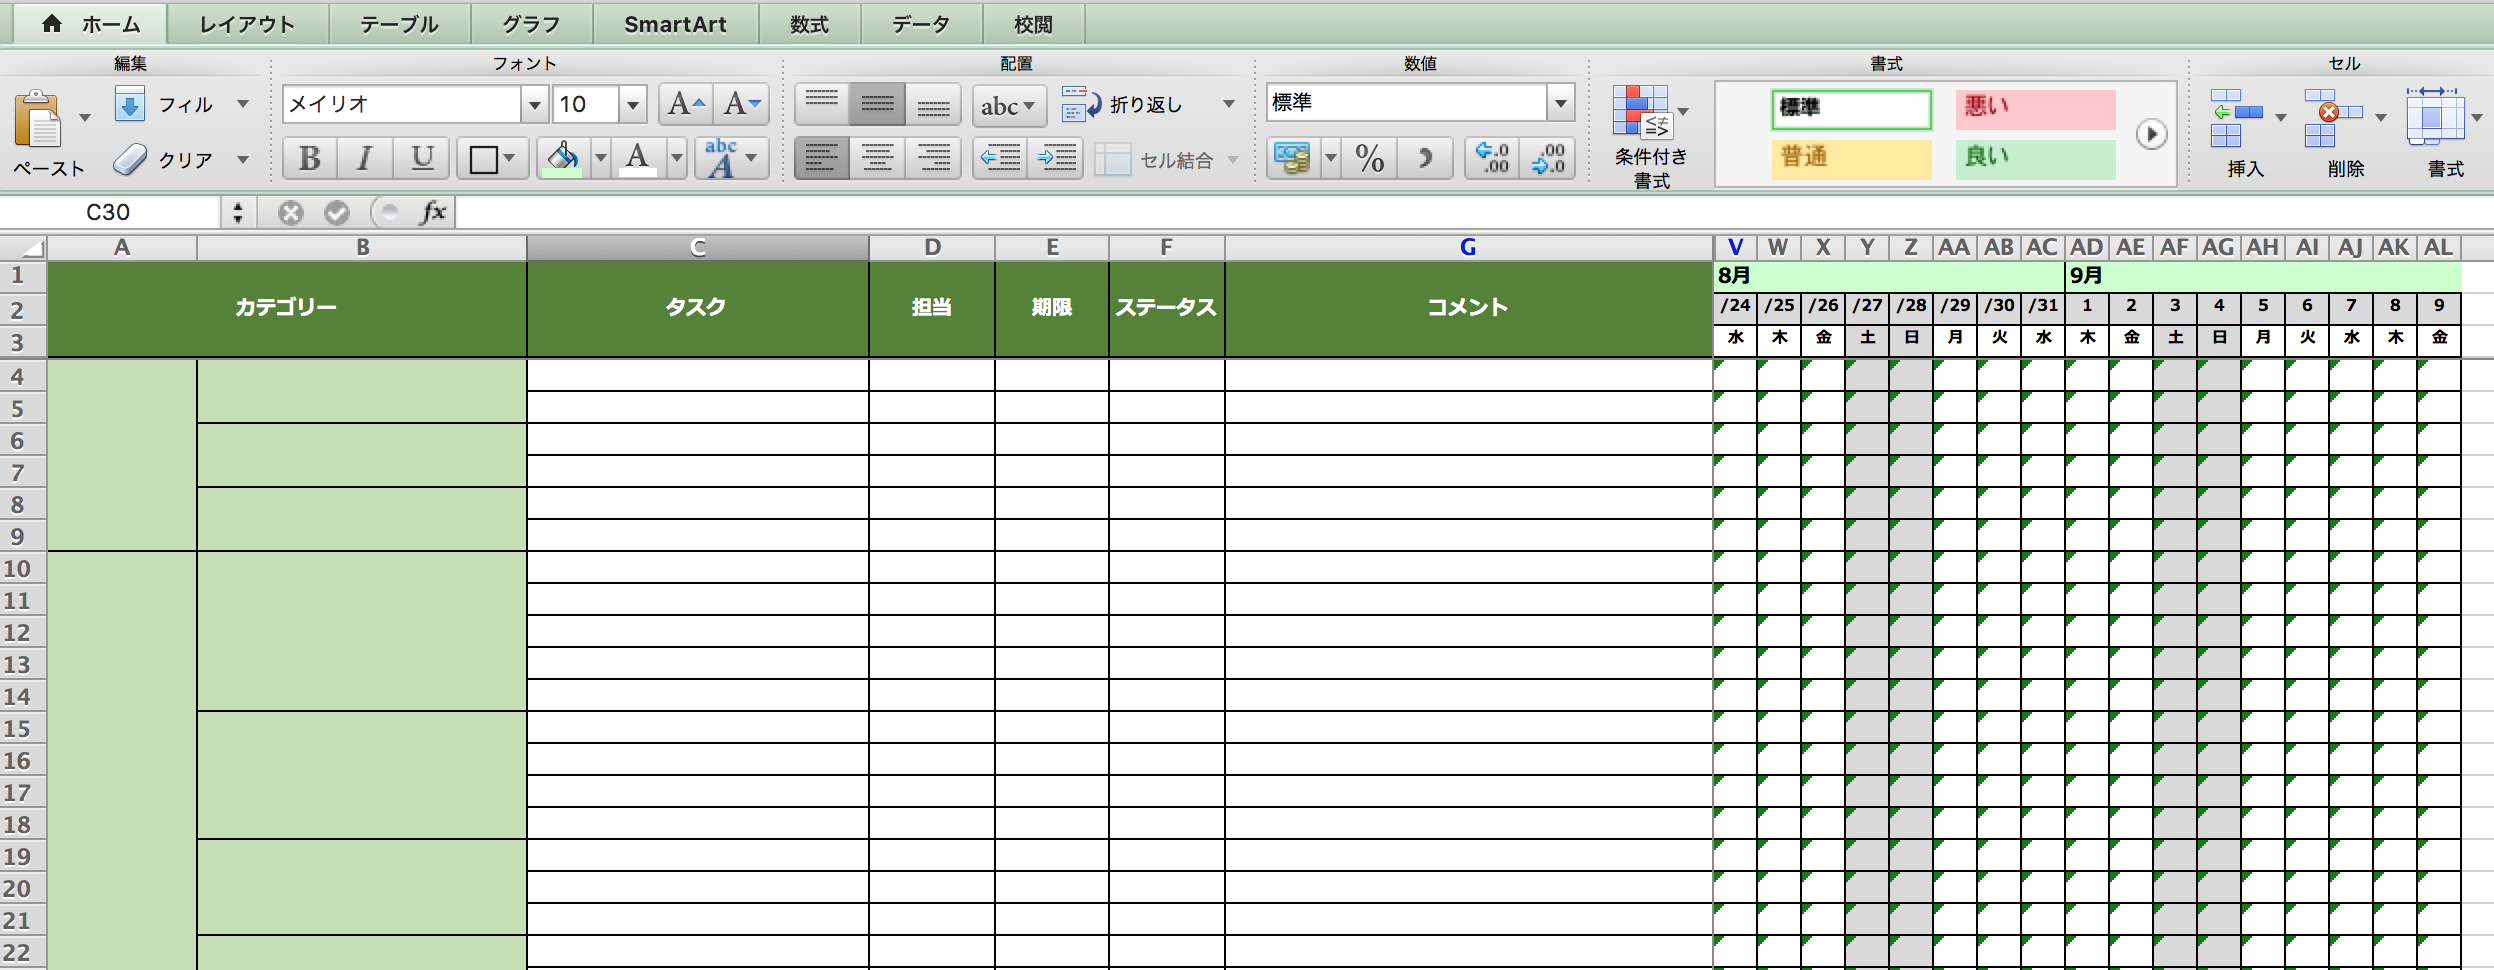Open the fill (フィル) dropdown arrow
Screen dimensions: 2494x970
coord(243,104)
